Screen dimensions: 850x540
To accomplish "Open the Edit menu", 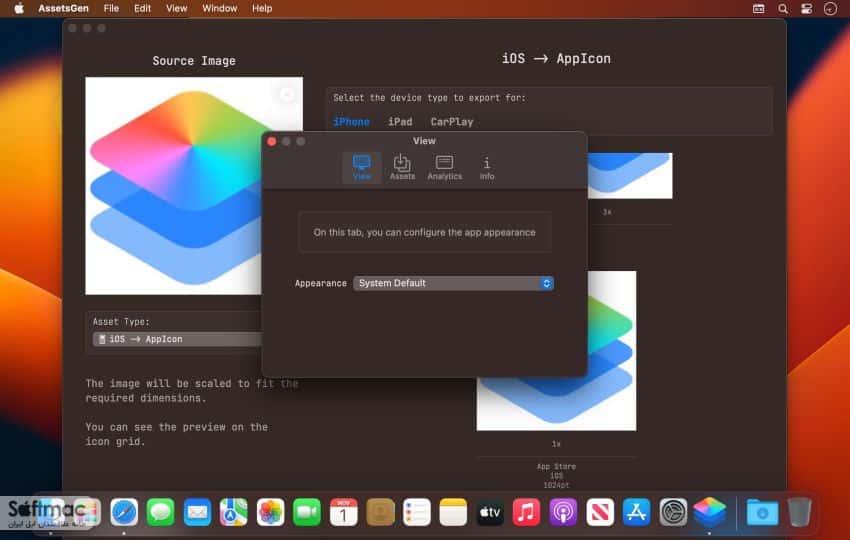I will click(143, 8).
